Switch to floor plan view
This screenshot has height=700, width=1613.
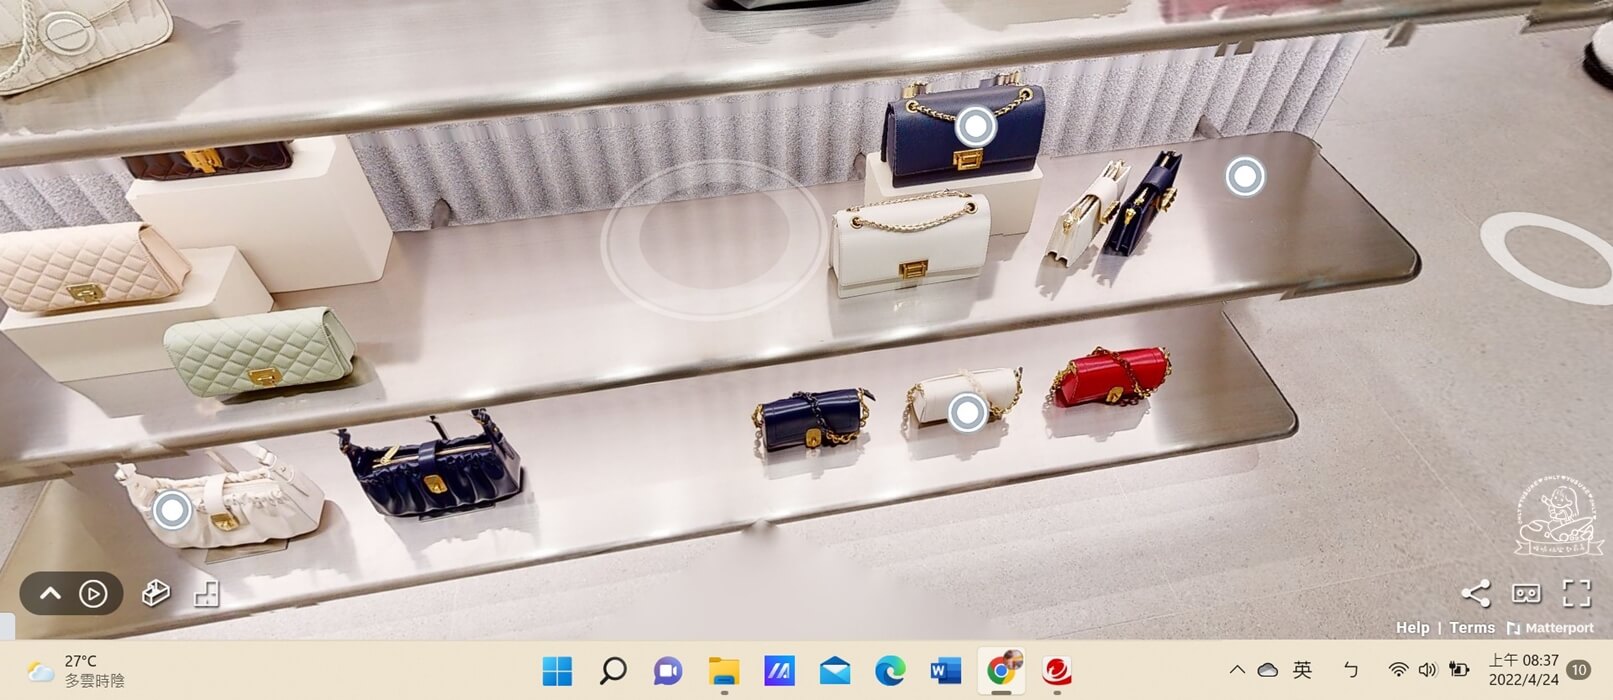pyautogui.click(x=206, y=594)
